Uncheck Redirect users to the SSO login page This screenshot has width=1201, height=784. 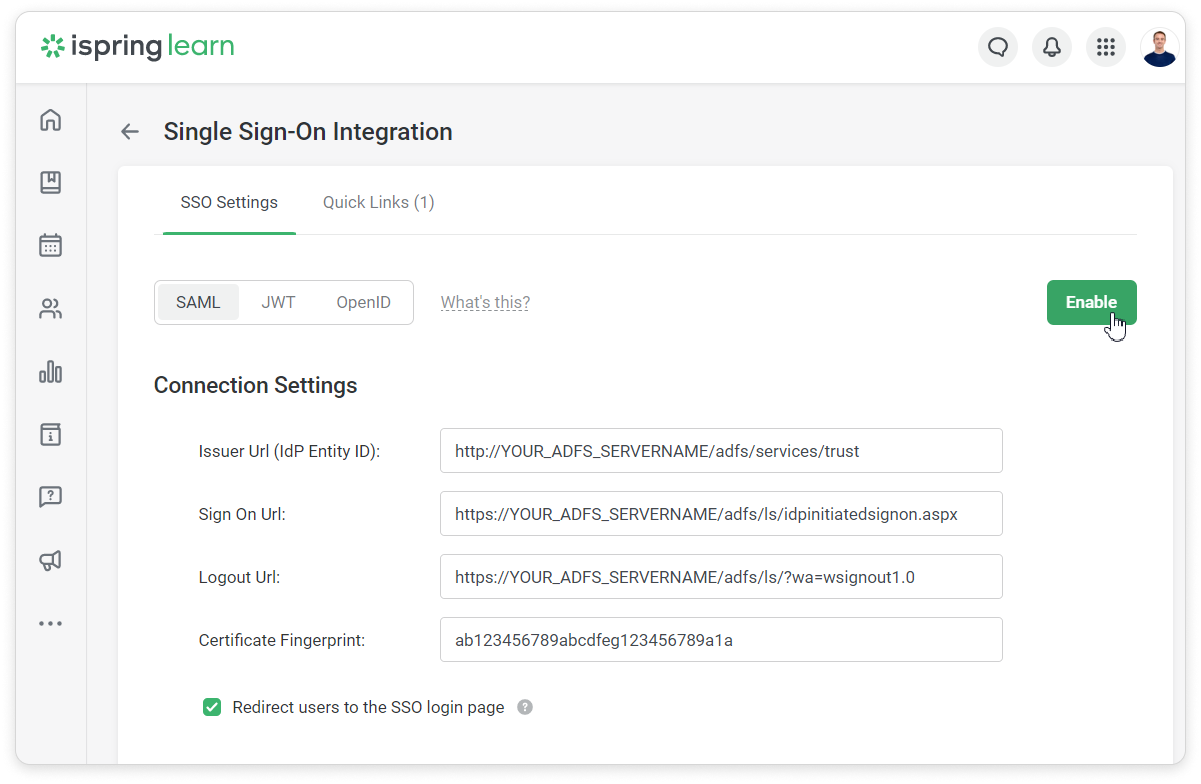click(211, 706)
